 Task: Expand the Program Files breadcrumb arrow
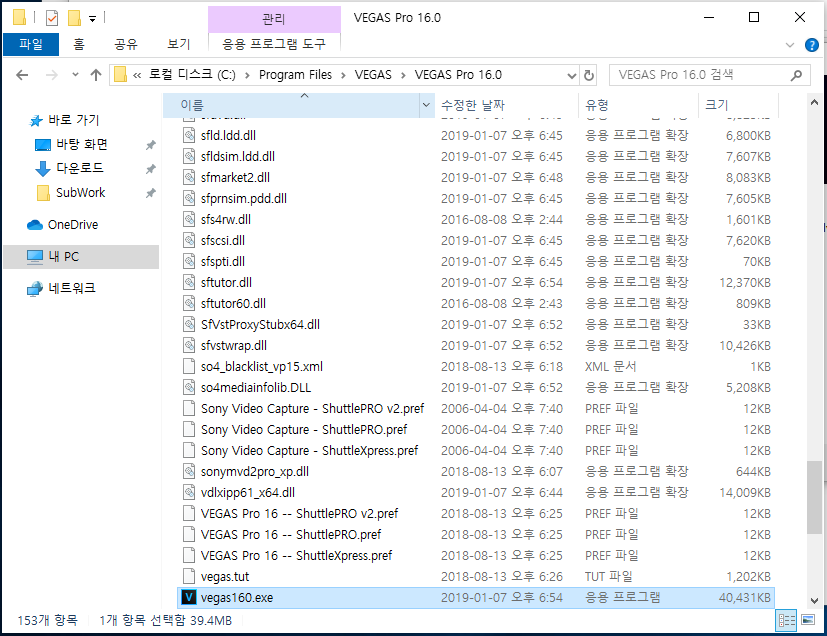343,75
